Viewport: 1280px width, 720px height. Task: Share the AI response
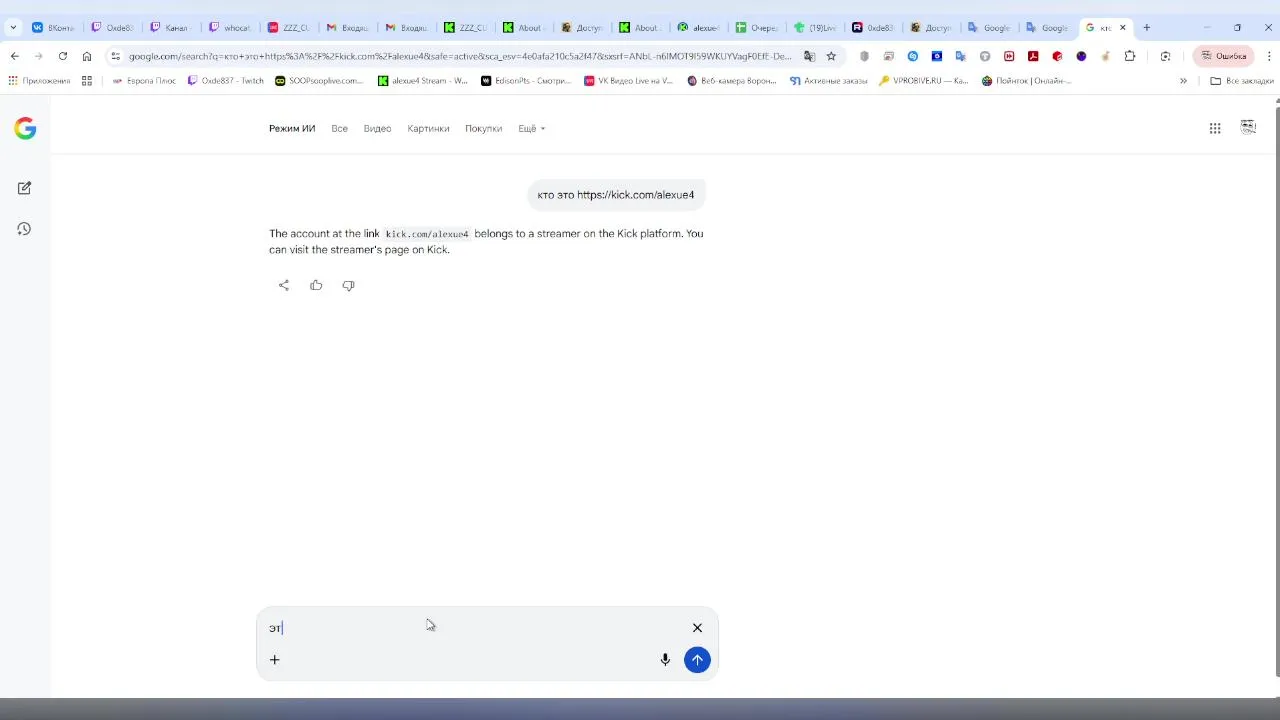284,285
